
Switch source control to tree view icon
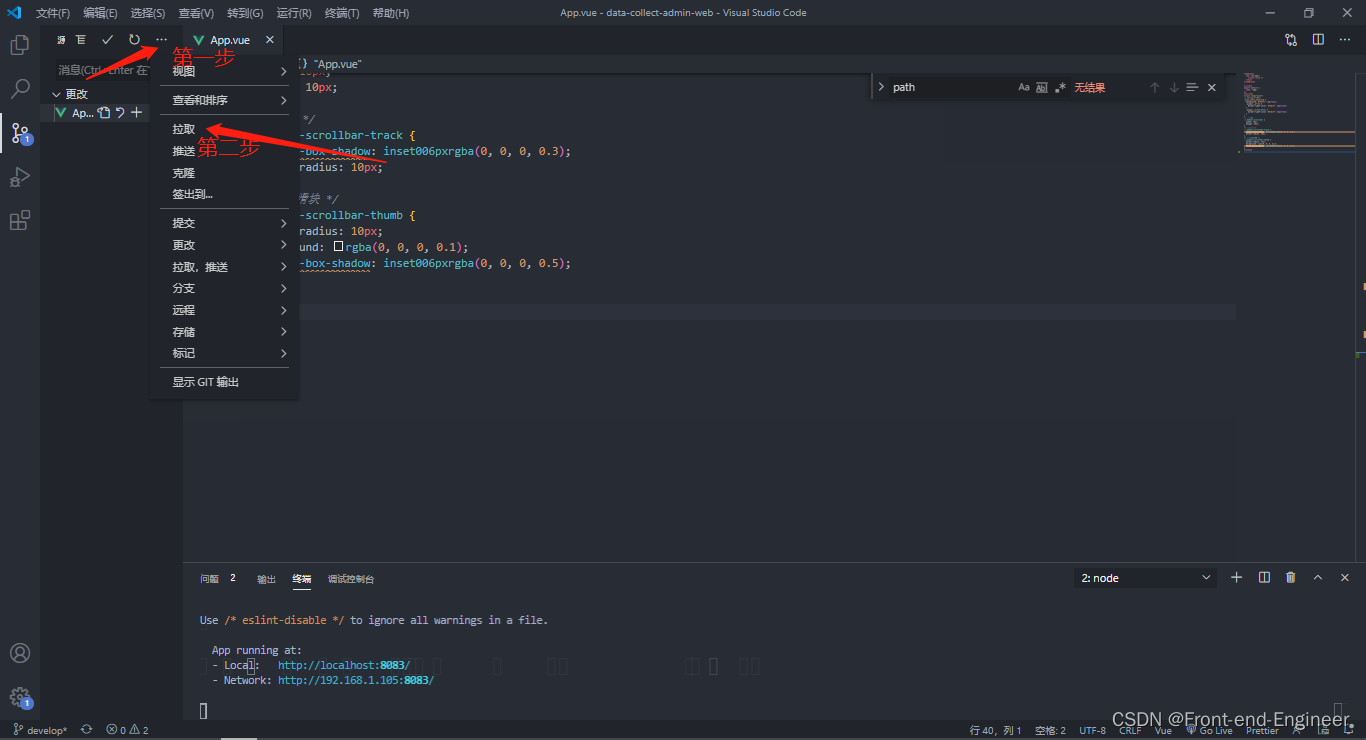coord(81,40)
